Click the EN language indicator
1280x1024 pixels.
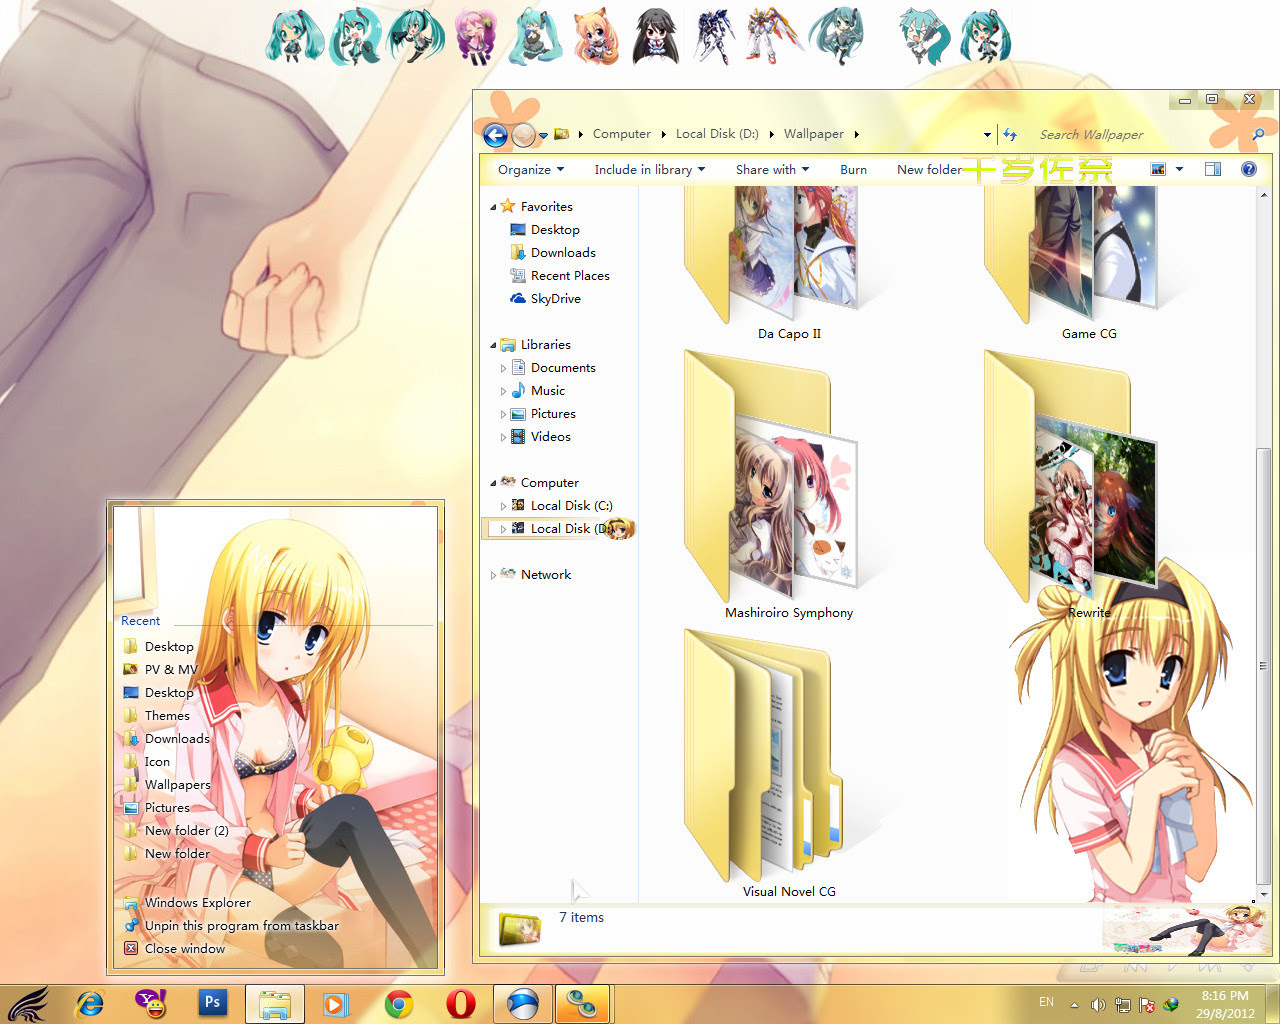1046,1002
